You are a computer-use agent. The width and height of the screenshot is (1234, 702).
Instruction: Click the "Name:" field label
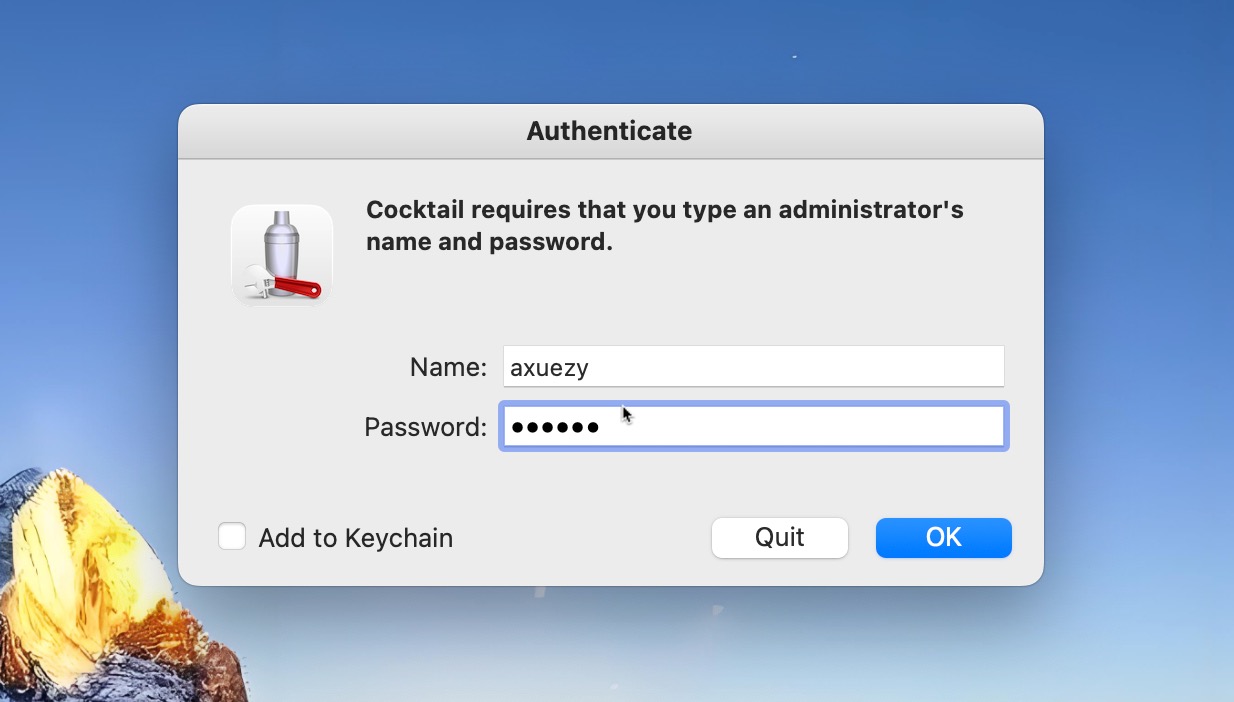448,367
